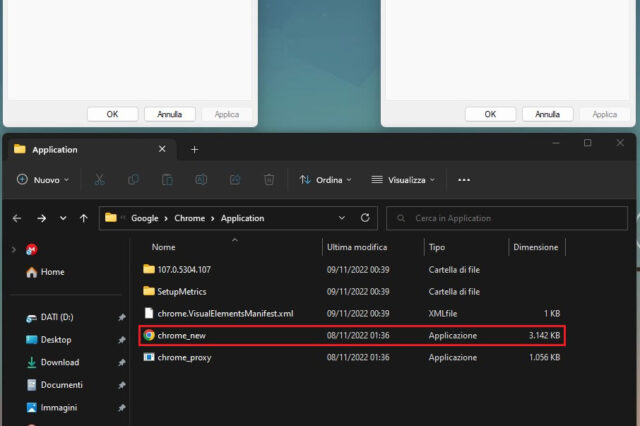Open the Nuovo dropdown menu
Viewport: 640px width, 426px height.
[43, 180]
